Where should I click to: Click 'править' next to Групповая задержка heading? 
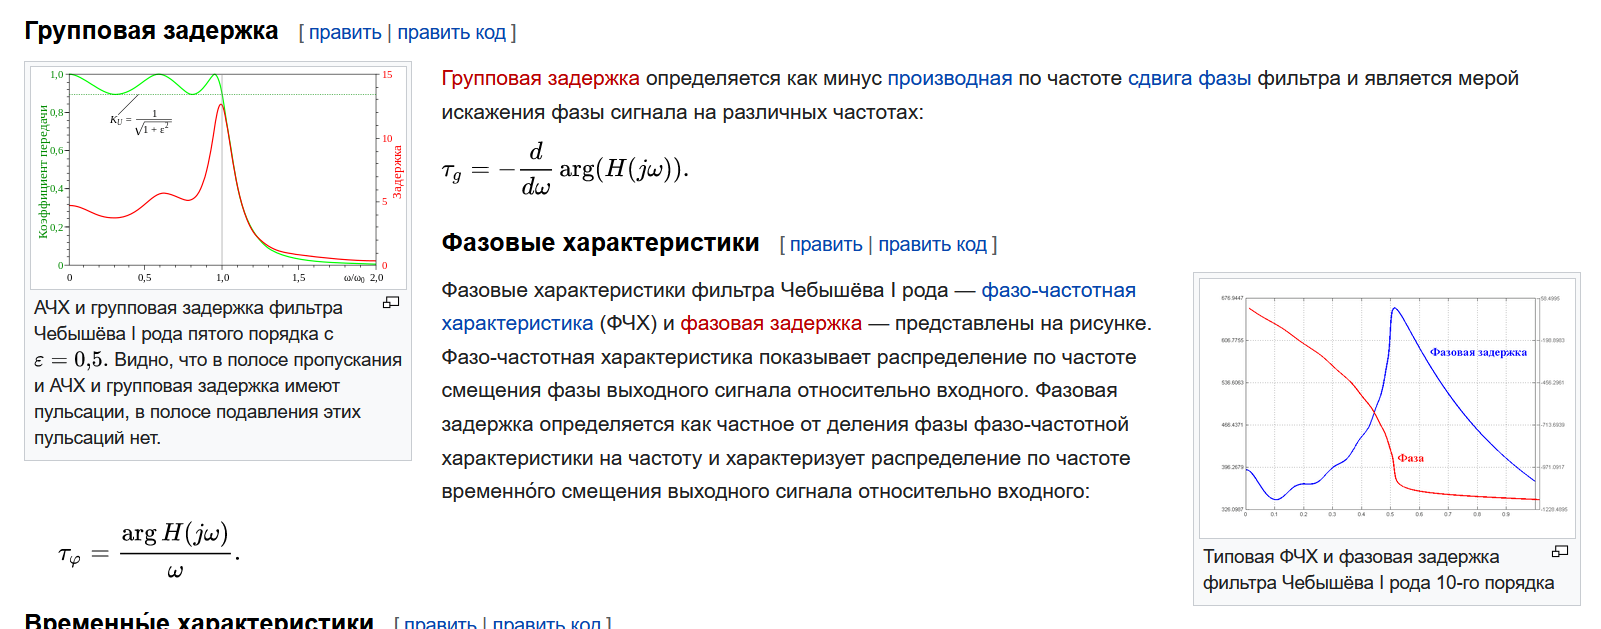pyautogui.click(x=344, y=32)
